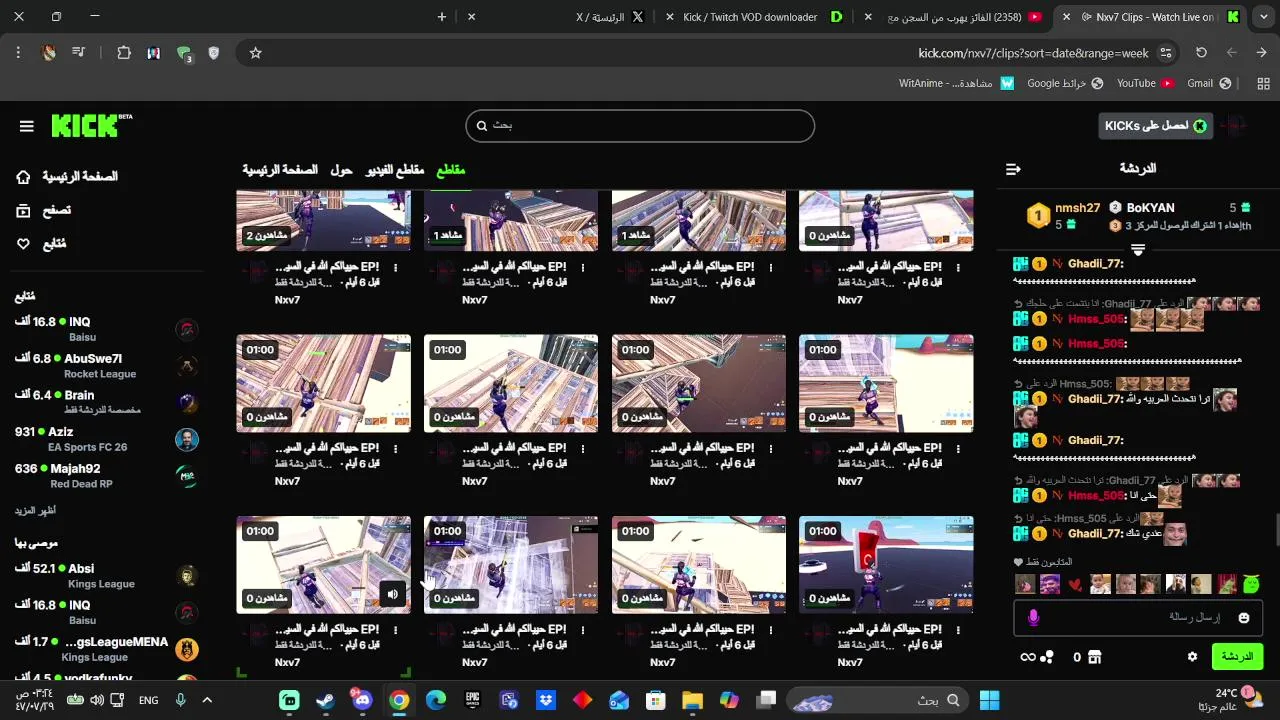Open the shield extension icon
The height and width of the screenshot is (720, 1280).
(213, 53)
